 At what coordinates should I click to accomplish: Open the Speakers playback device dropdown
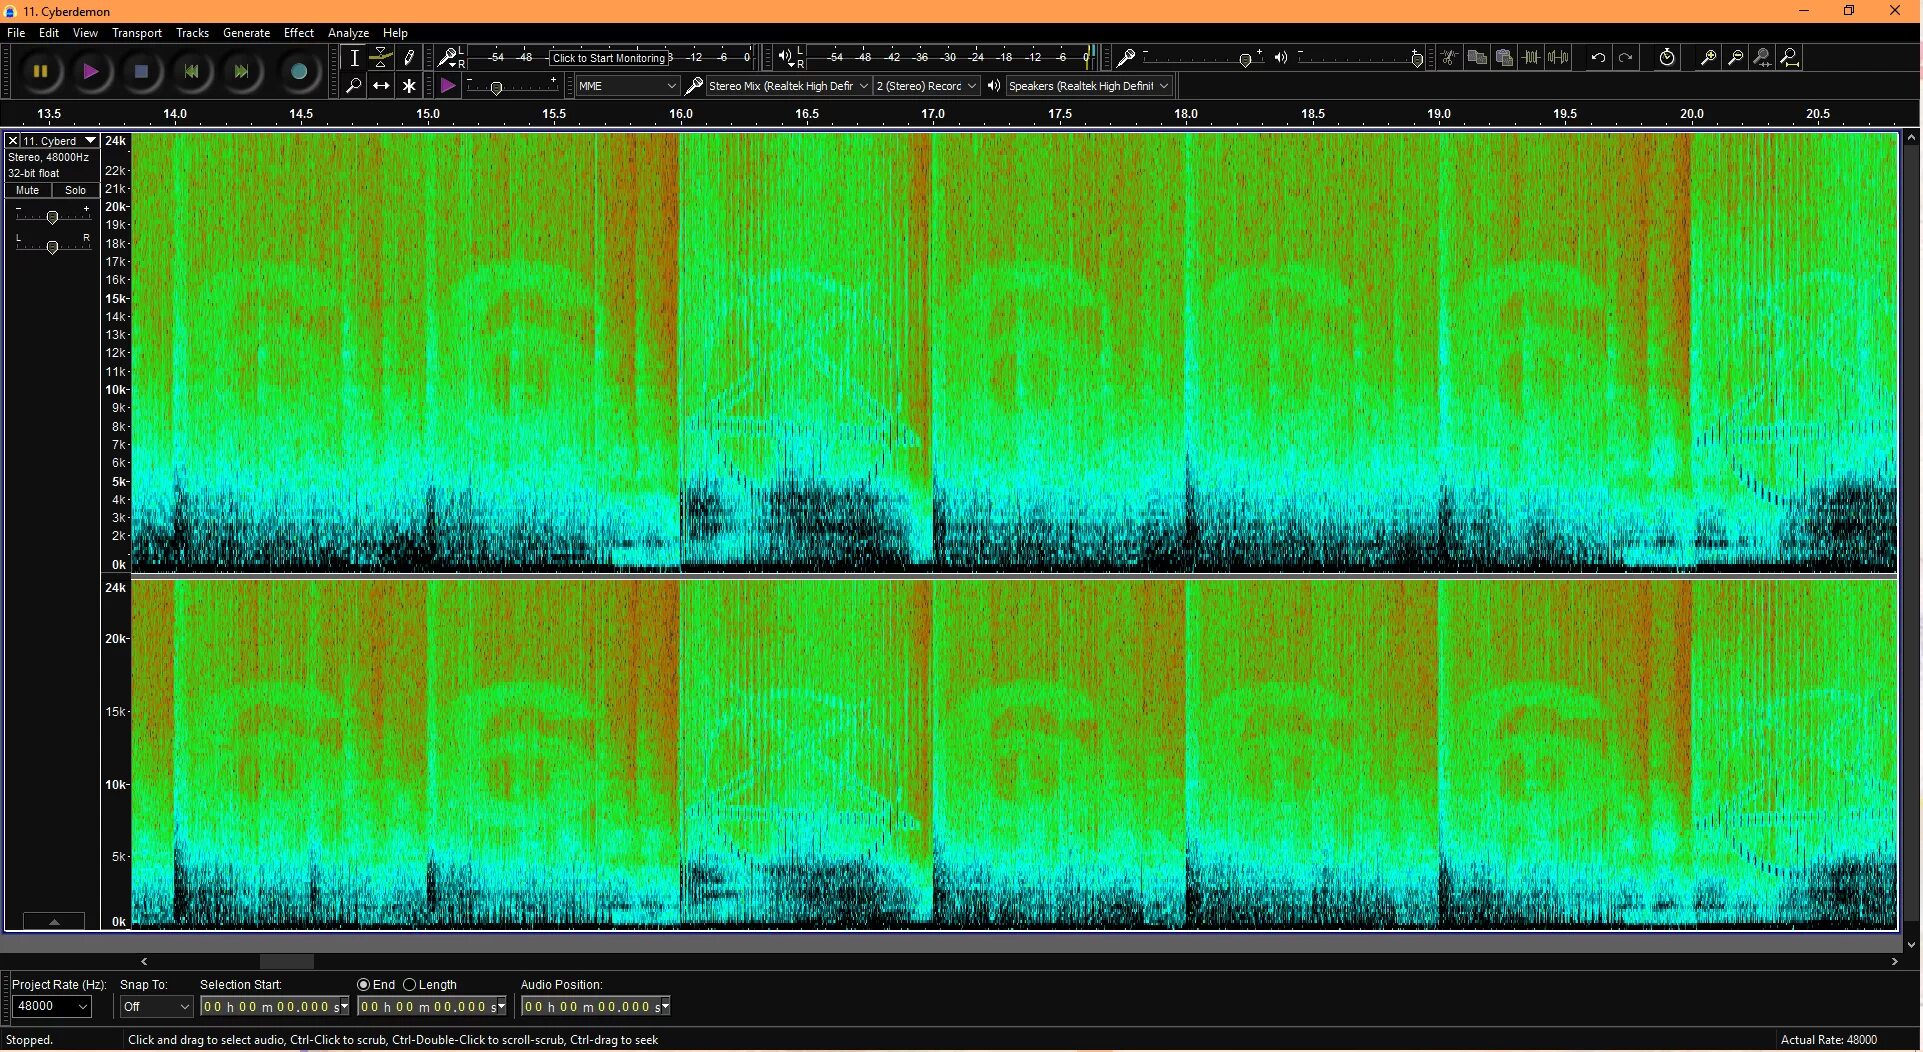[x=1088, y=86]
